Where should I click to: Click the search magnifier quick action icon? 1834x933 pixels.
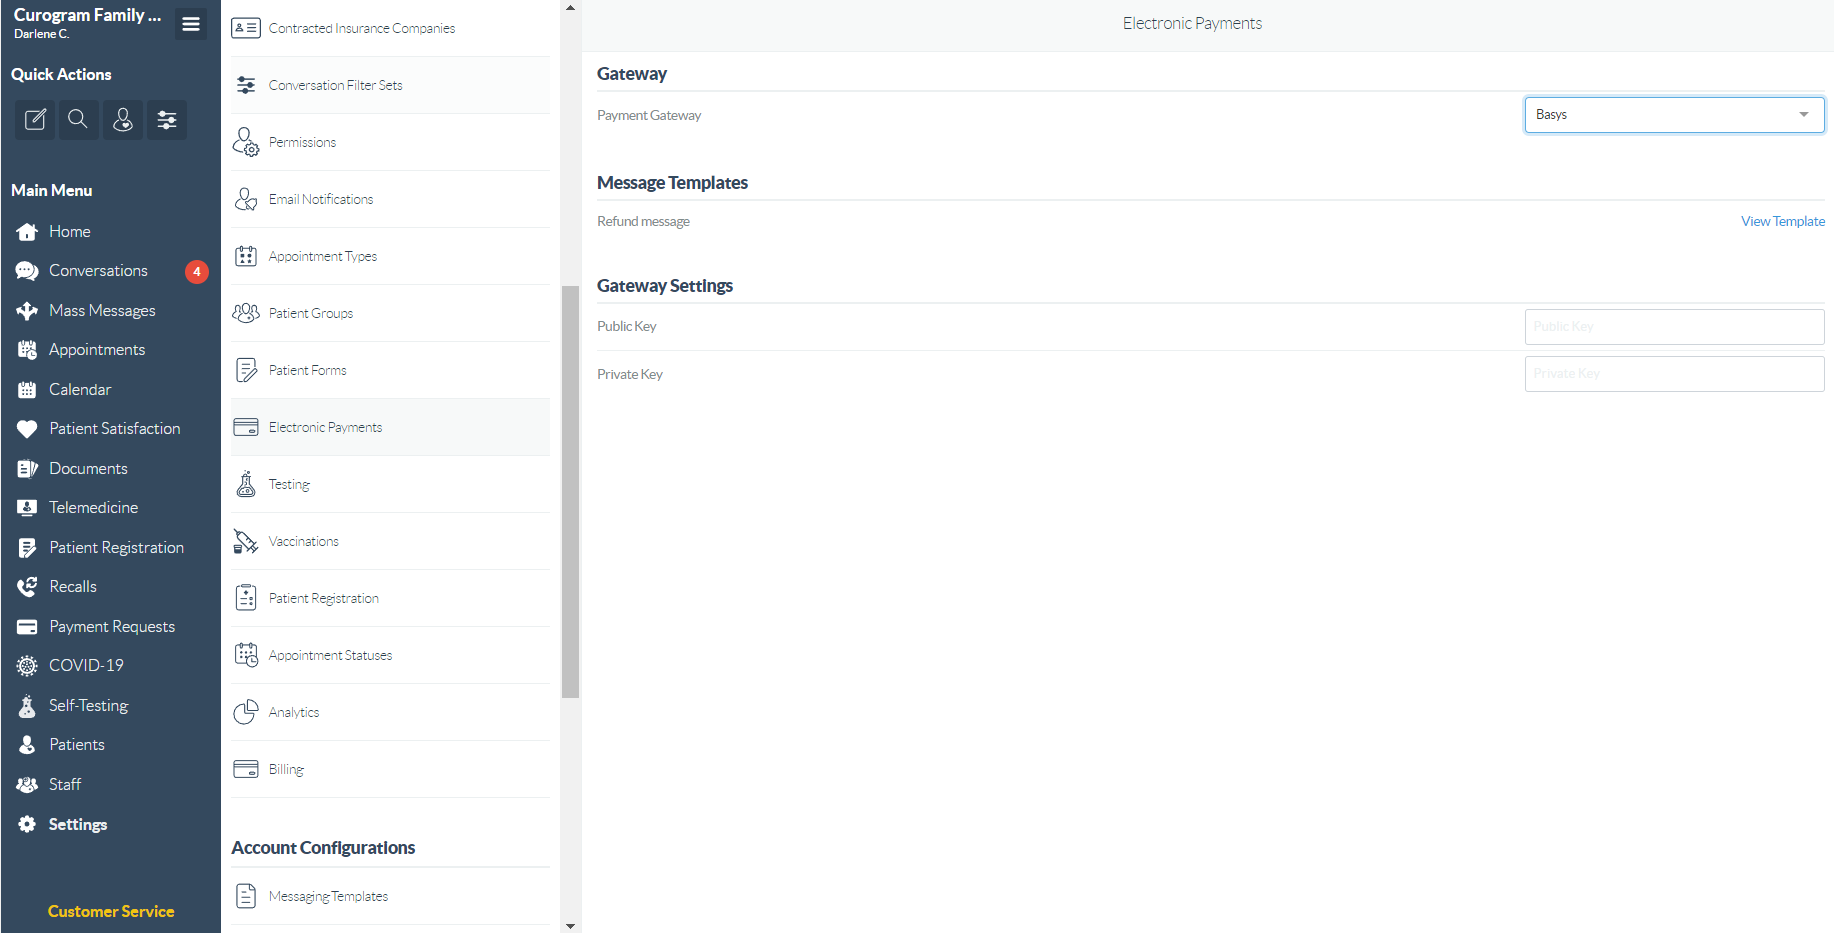tap(78, 120)
